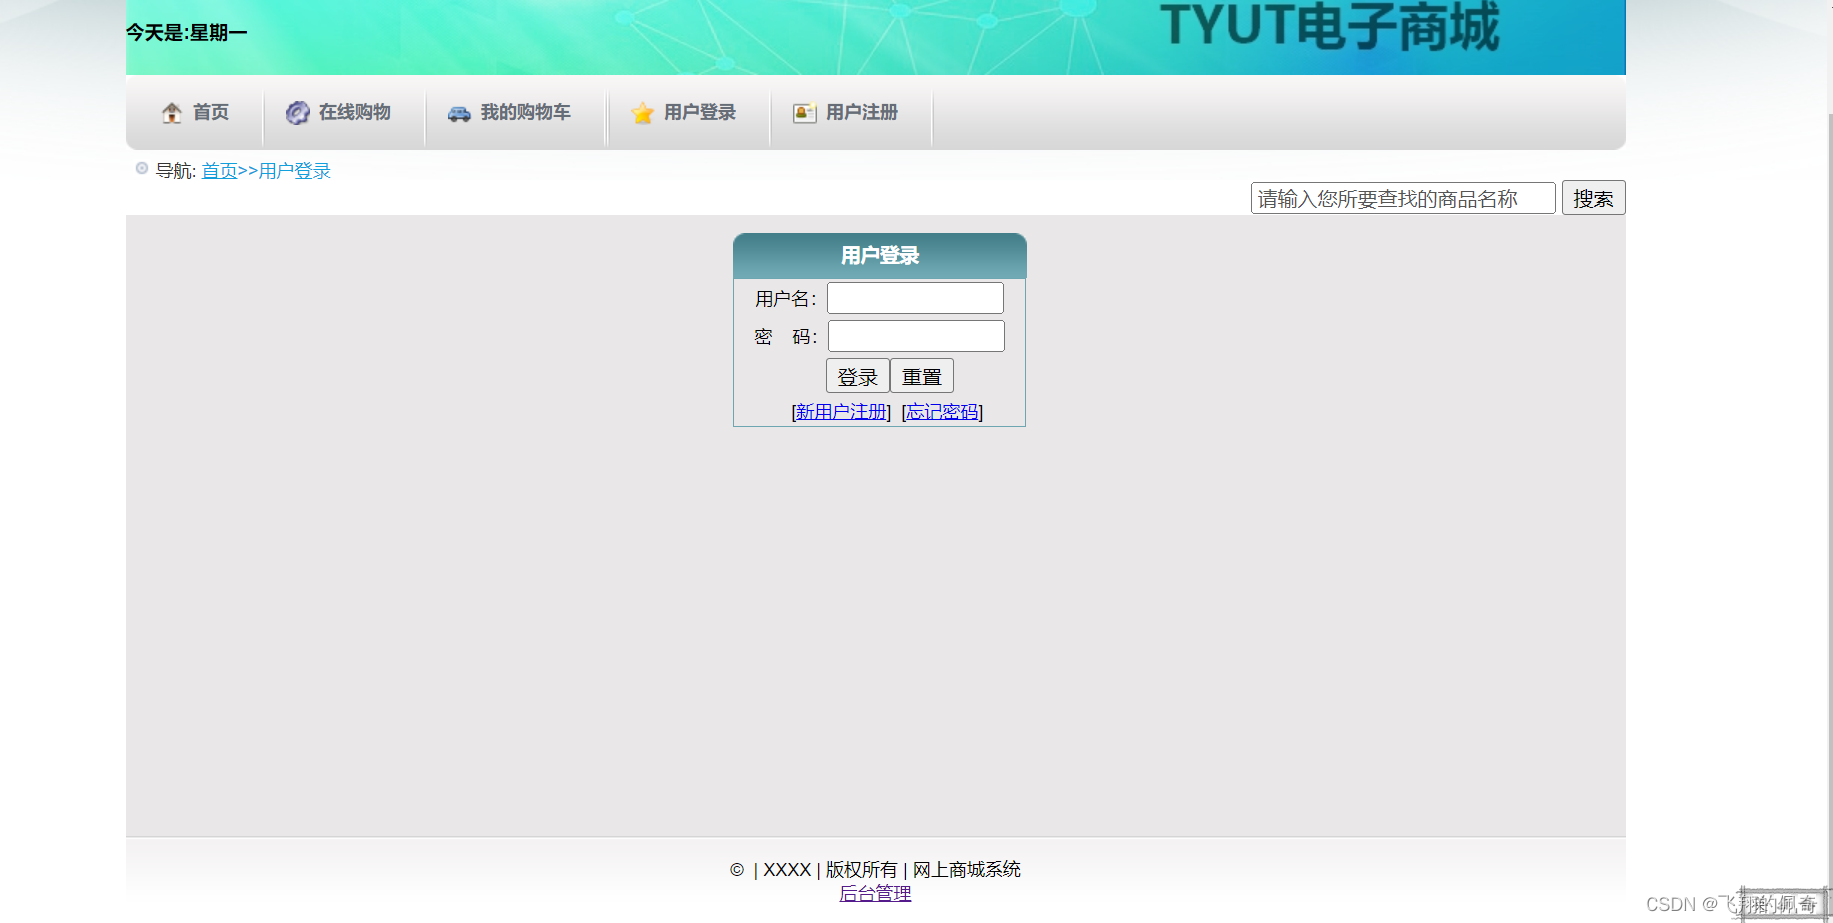Click the product search input box
Screen dimensions: 1833x923
pyautogui.click(x=1402, y=197)
